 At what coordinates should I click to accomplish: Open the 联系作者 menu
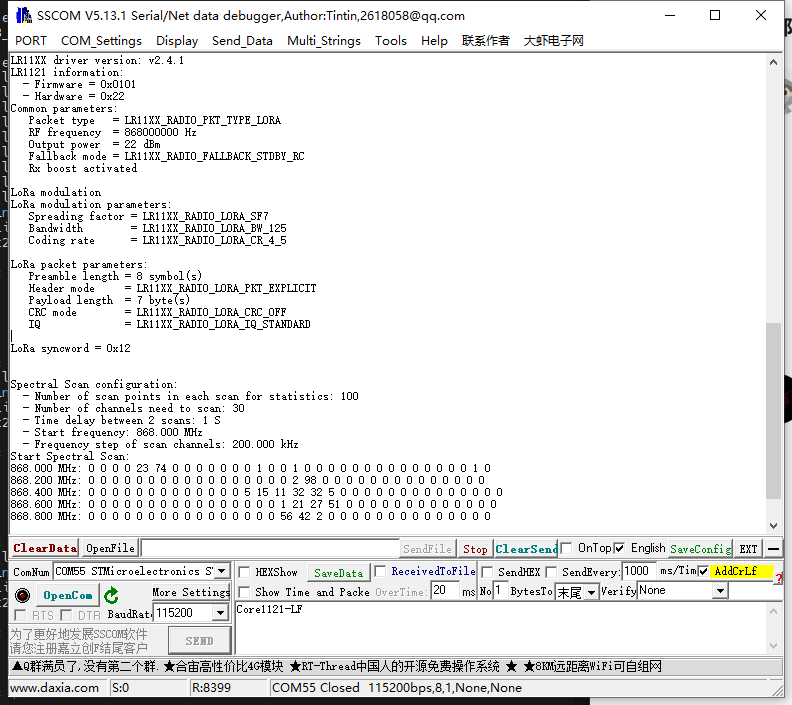point(485,40)
